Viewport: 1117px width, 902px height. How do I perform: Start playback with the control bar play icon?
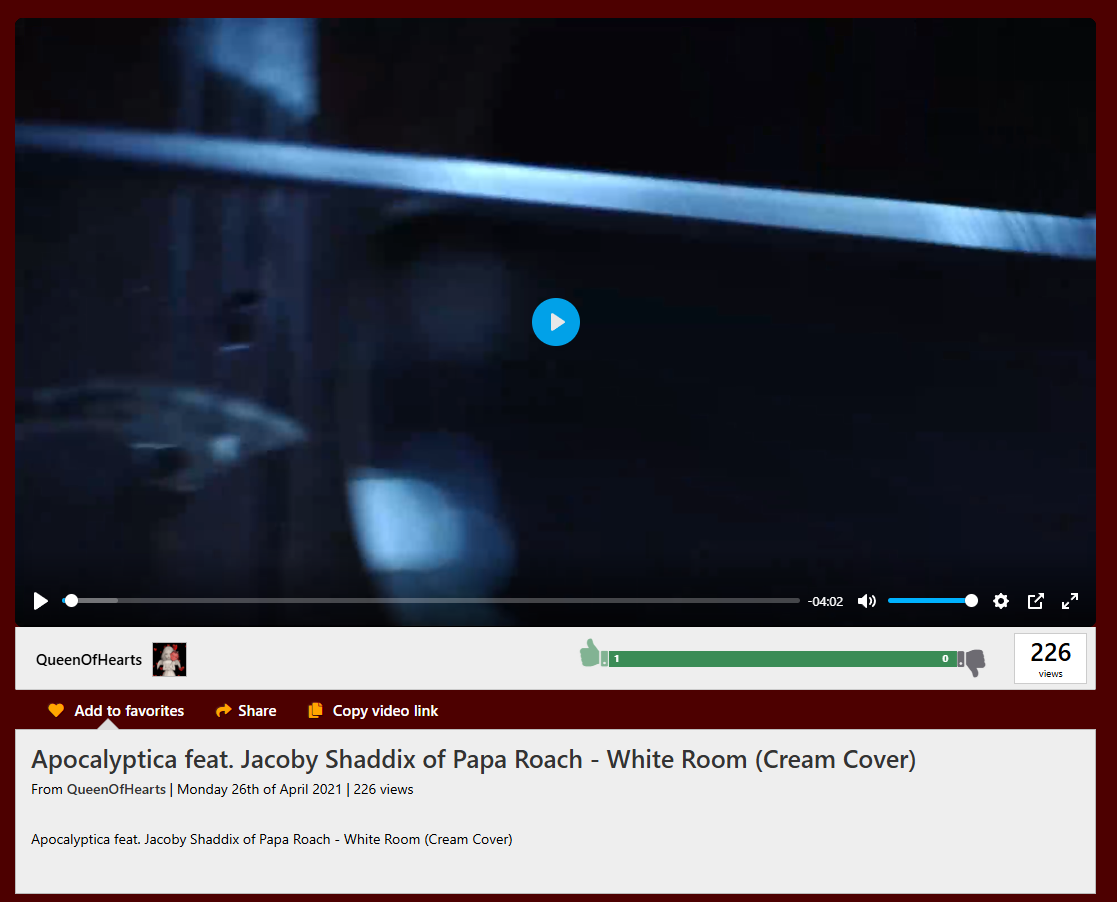41,601
